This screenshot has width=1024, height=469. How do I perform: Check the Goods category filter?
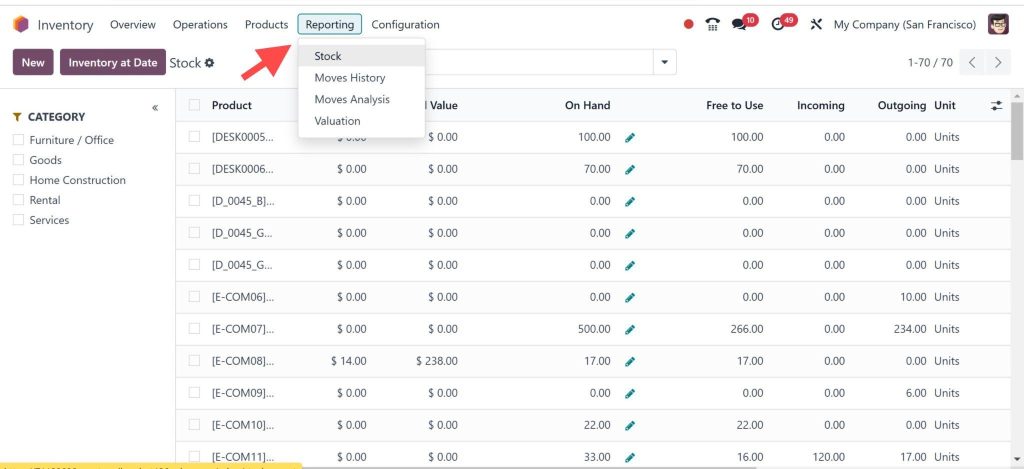[x=18, y=160]
